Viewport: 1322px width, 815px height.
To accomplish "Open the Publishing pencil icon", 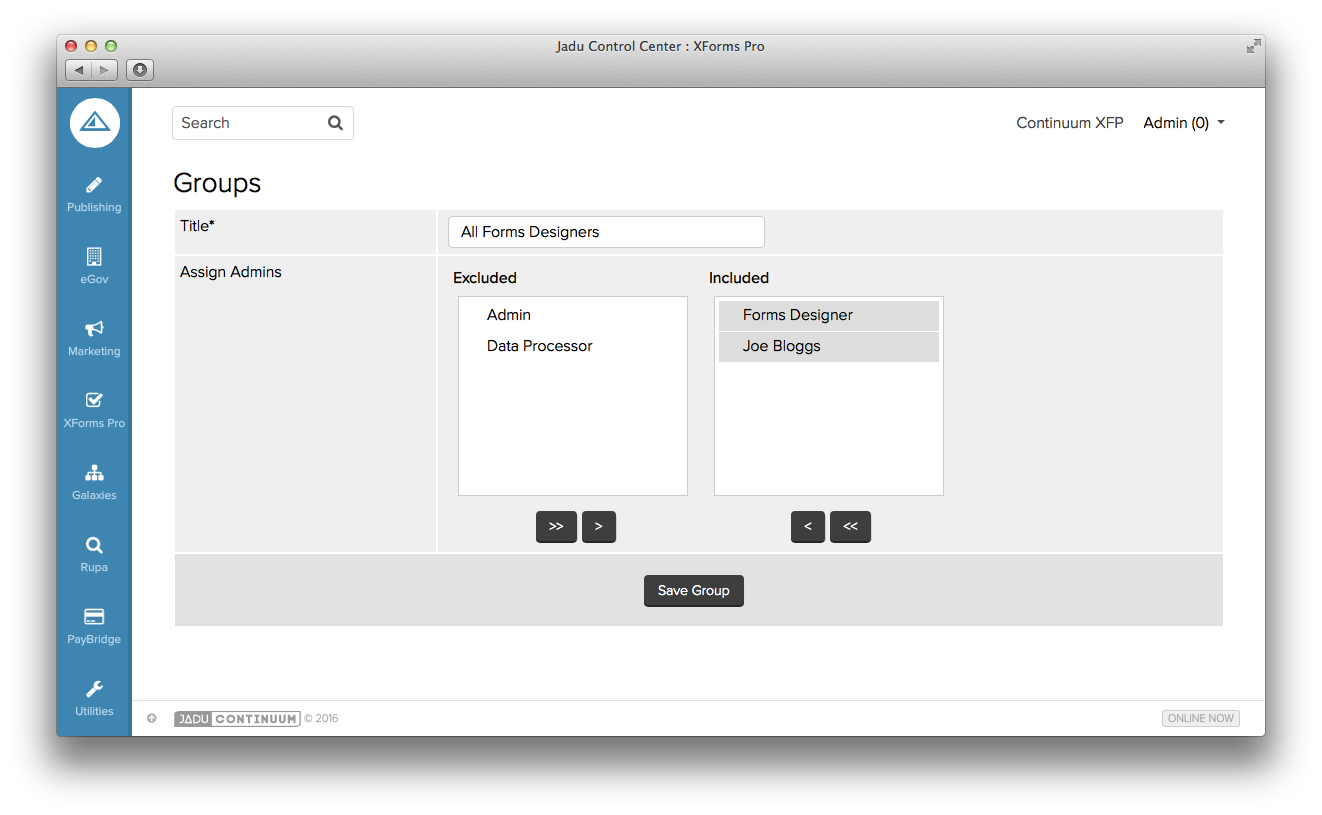I will [x=94, y=185].
